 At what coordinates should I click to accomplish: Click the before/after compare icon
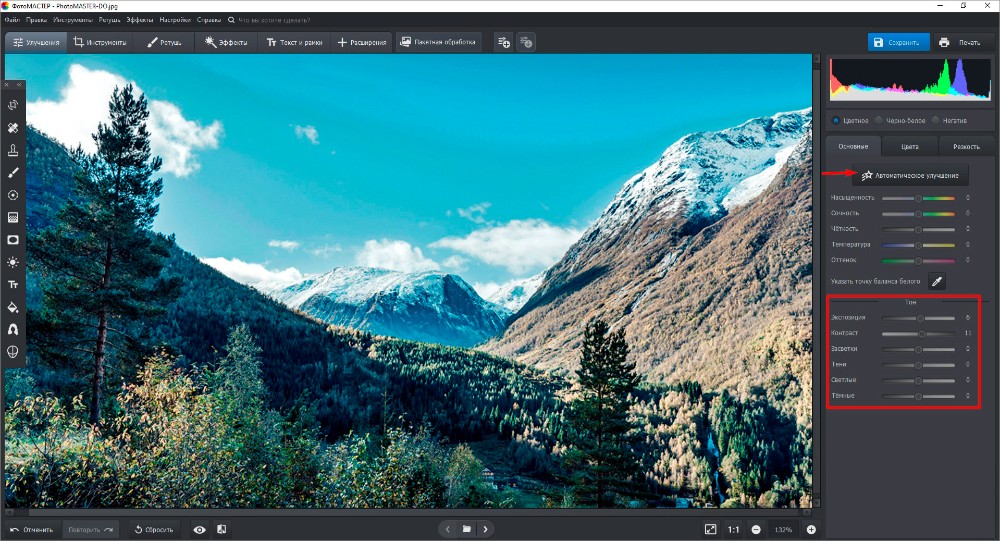221,530
